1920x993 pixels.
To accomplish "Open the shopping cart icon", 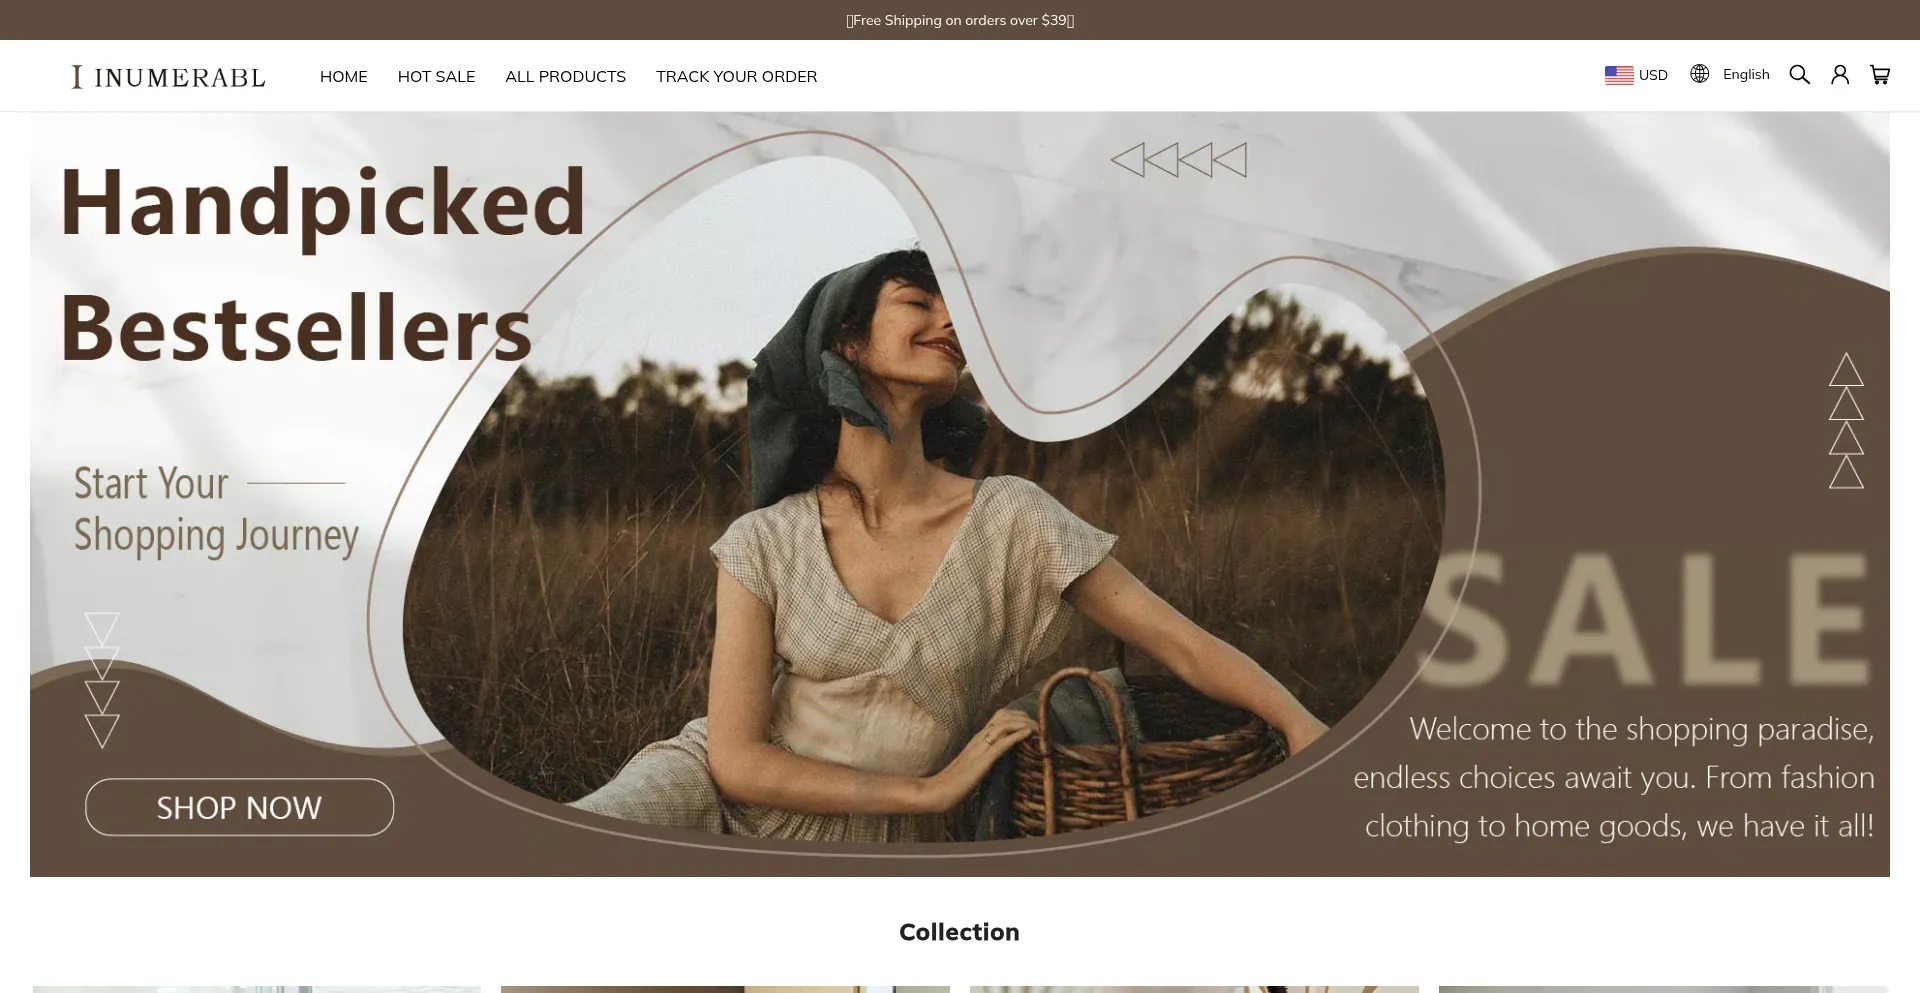I will (x=1880, y=75).
